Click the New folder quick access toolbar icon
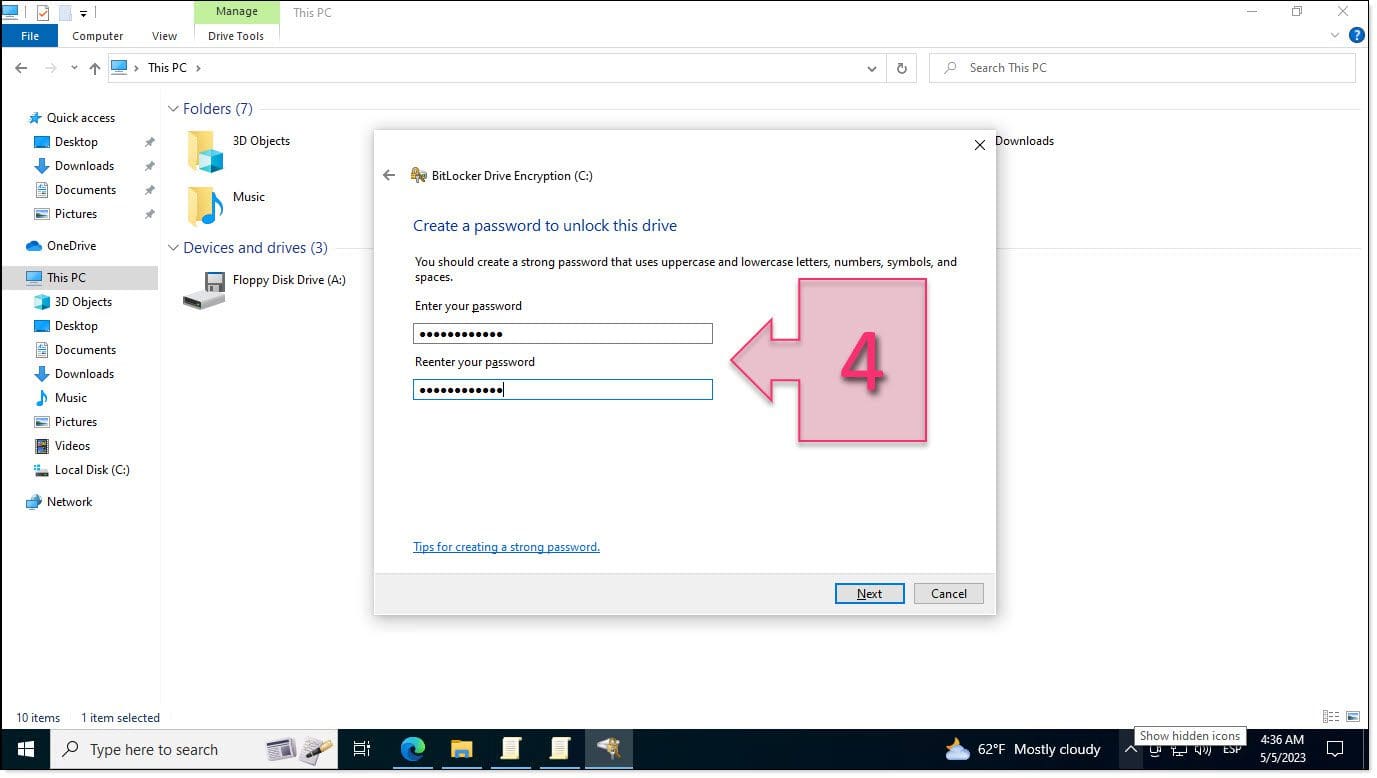1377x778 pixels. [x=65, y=12]
